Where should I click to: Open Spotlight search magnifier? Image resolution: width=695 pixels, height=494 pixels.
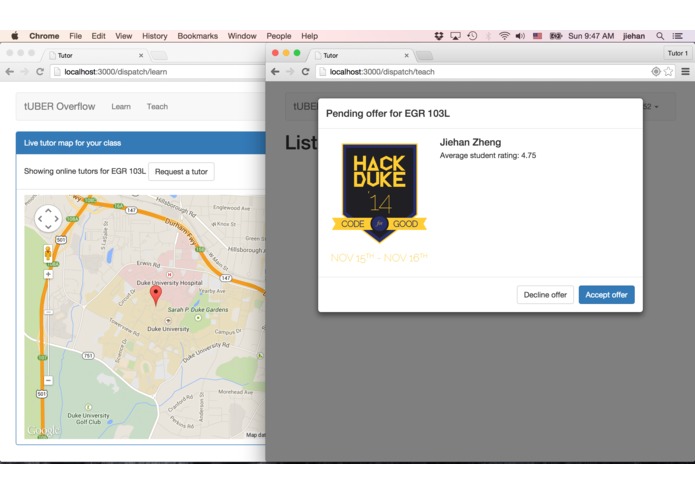pyautogui.click(x=660, y=36)
